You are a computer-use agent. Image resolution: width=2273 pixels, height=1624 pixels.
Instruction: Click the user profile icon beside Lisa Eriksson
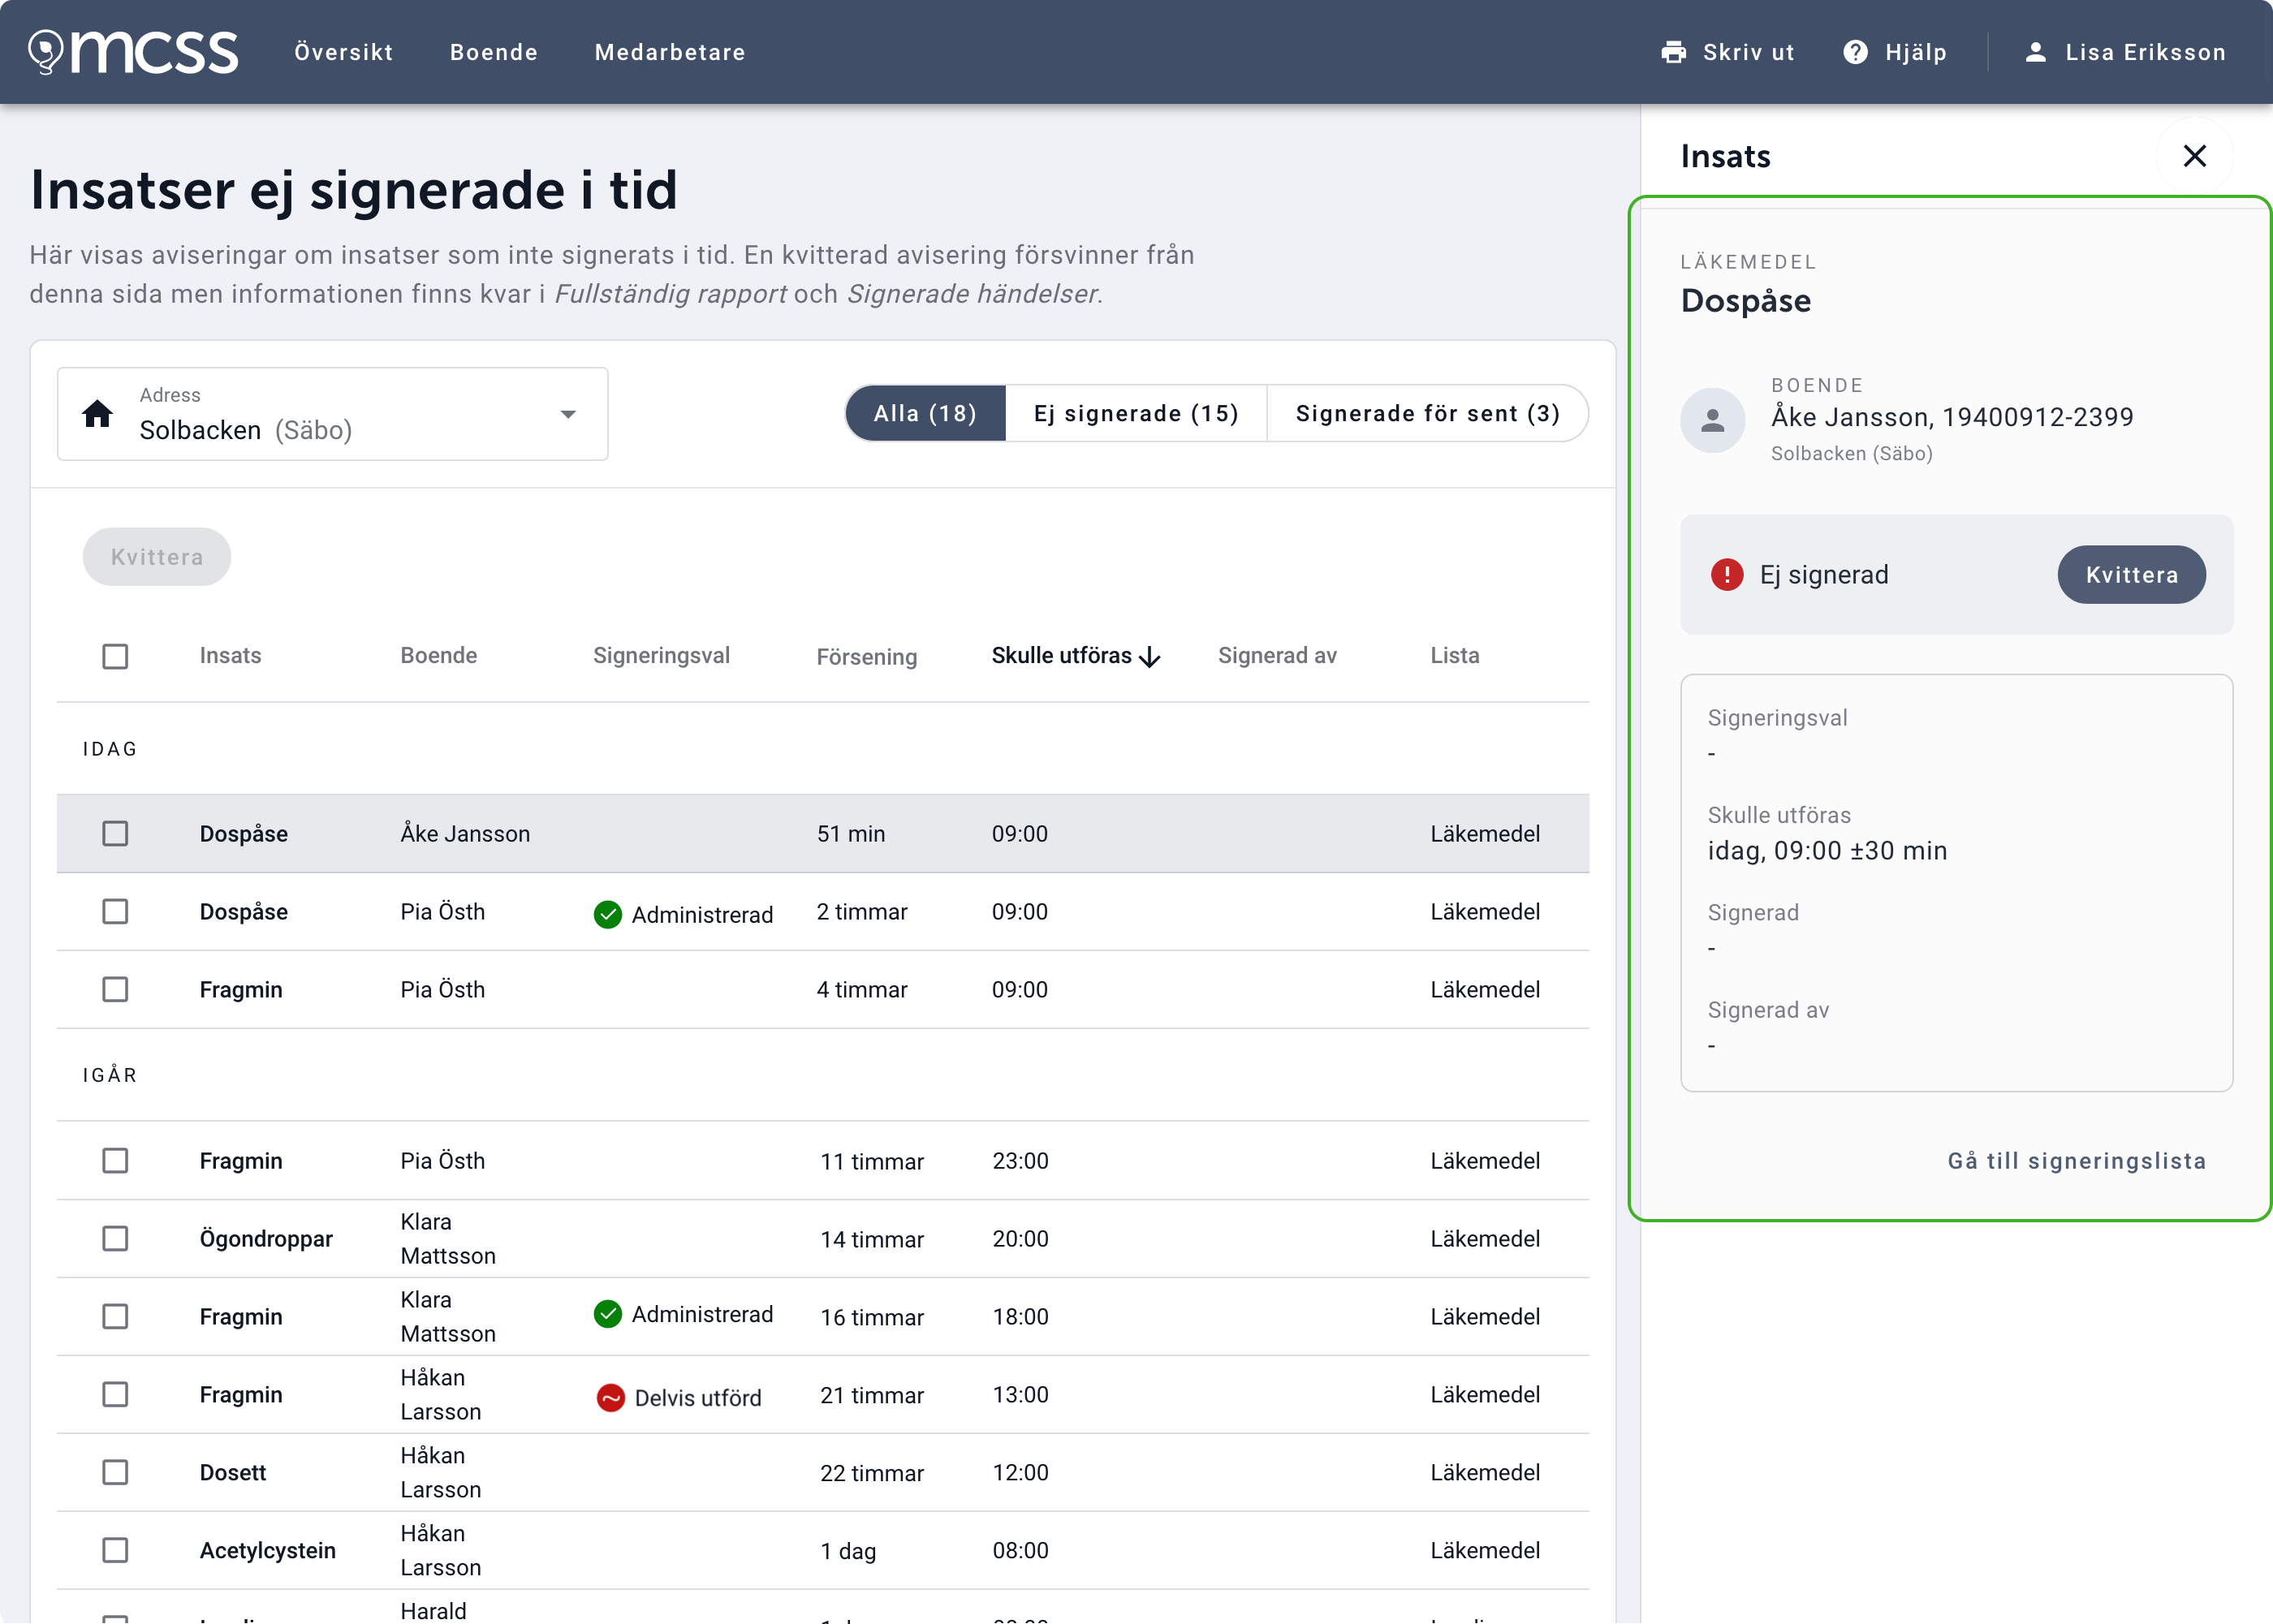point(2035,52)
